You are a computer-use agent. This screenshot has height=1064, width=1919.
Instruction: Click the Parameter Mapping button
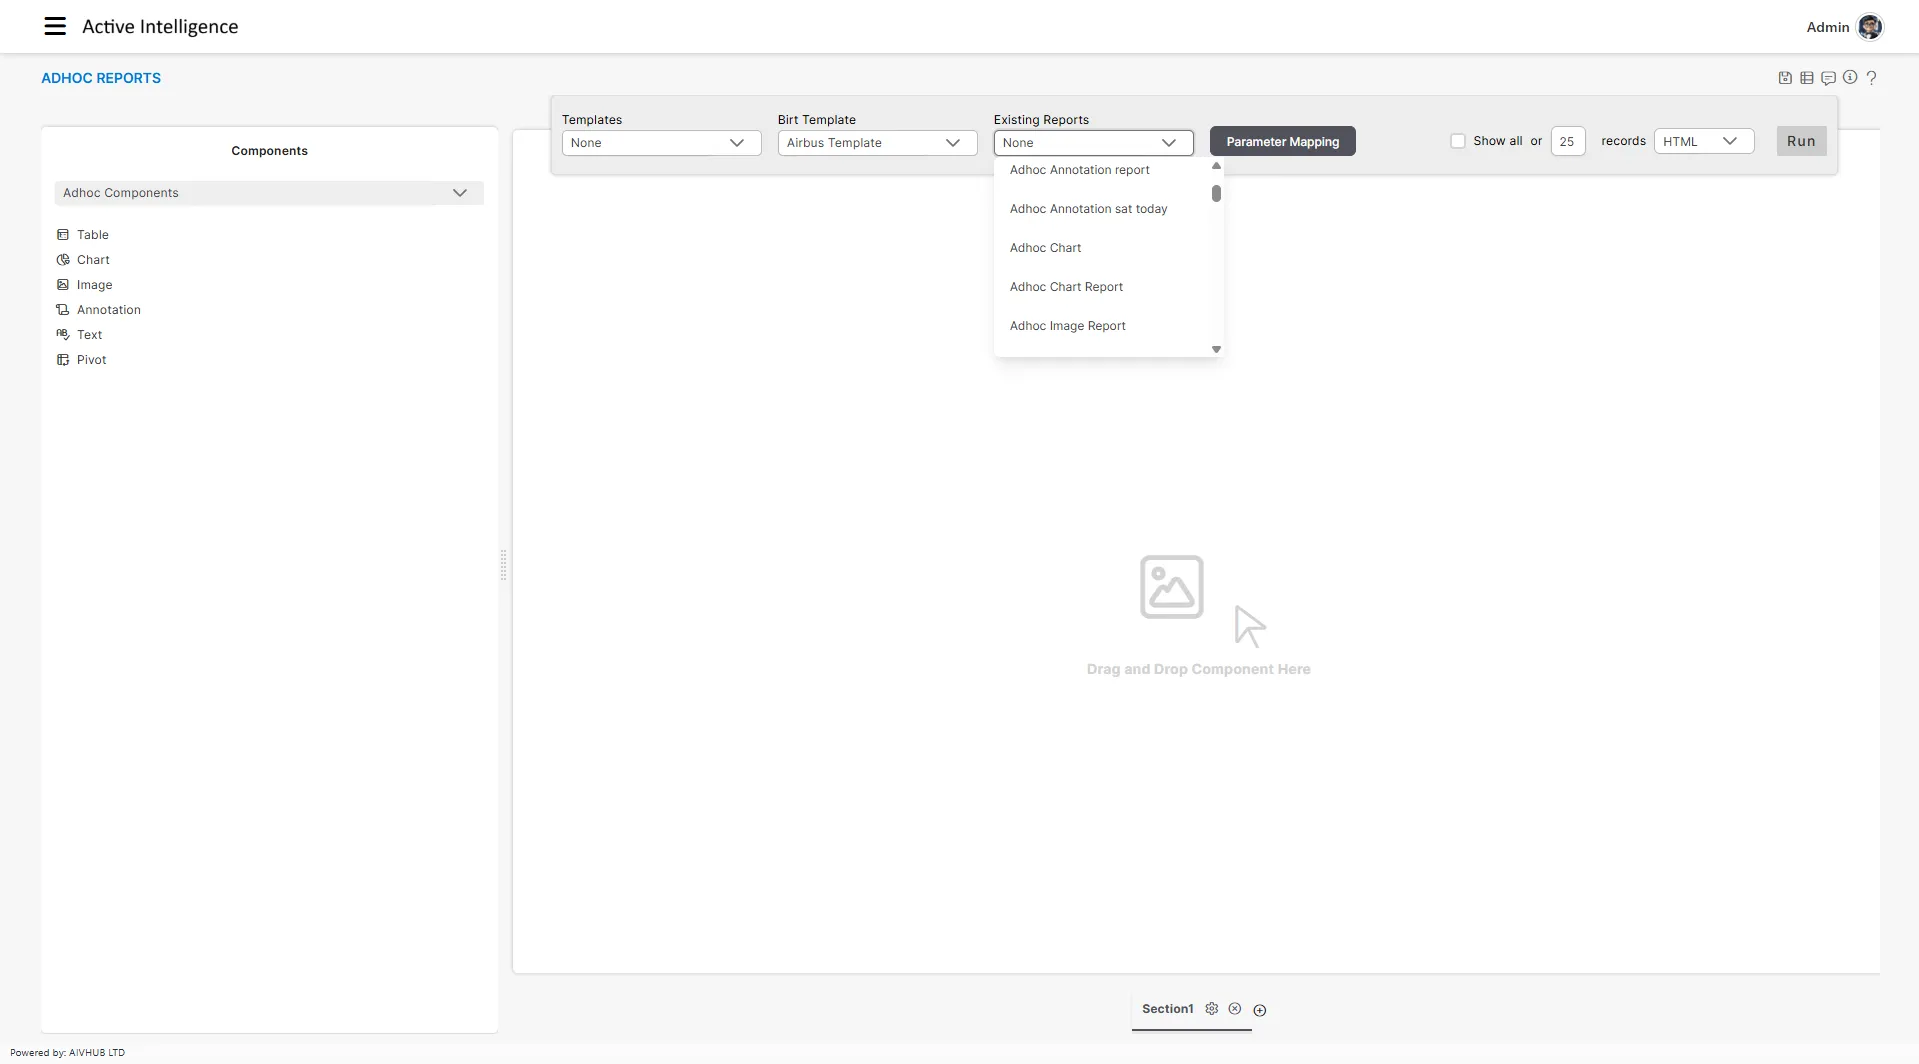tap(1282, 142)
